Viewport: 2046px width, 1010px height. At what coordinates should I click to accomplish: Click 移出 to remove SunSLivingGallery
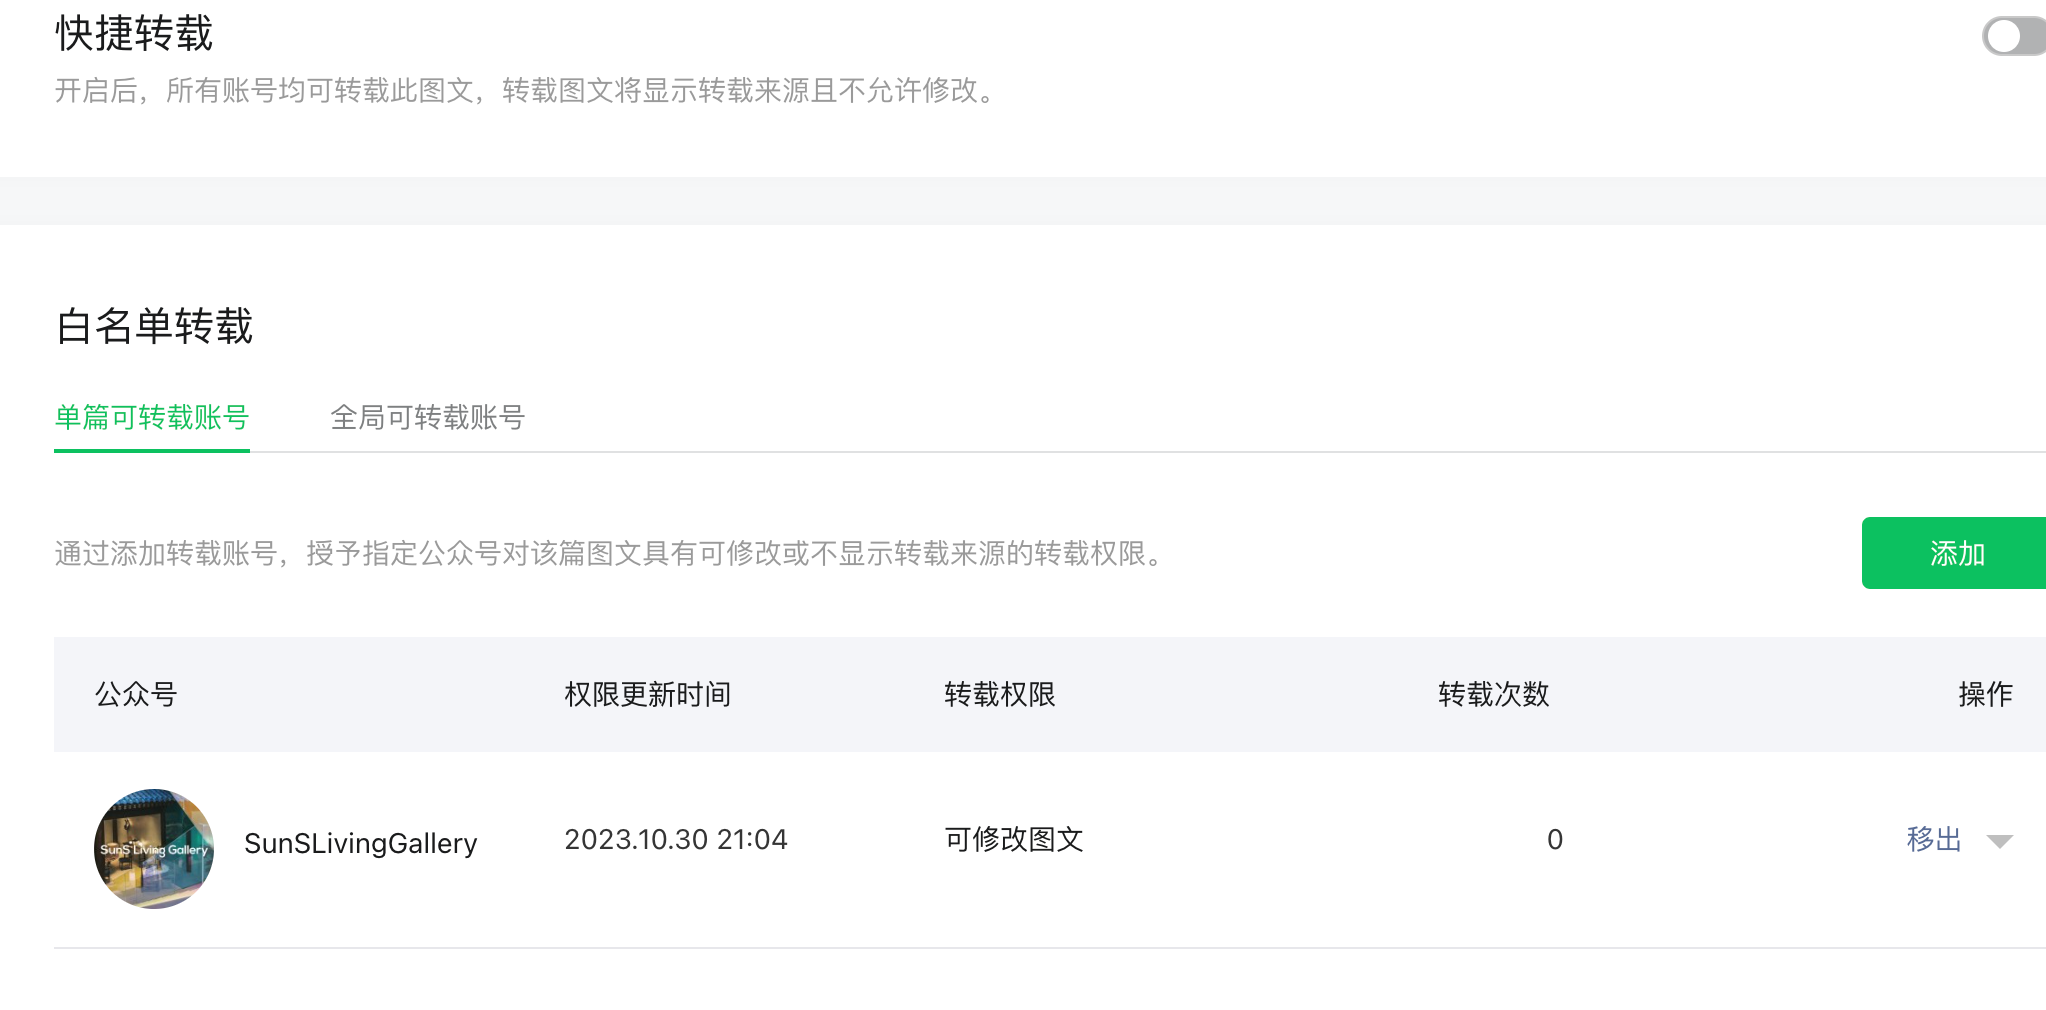coord(1934,839)
